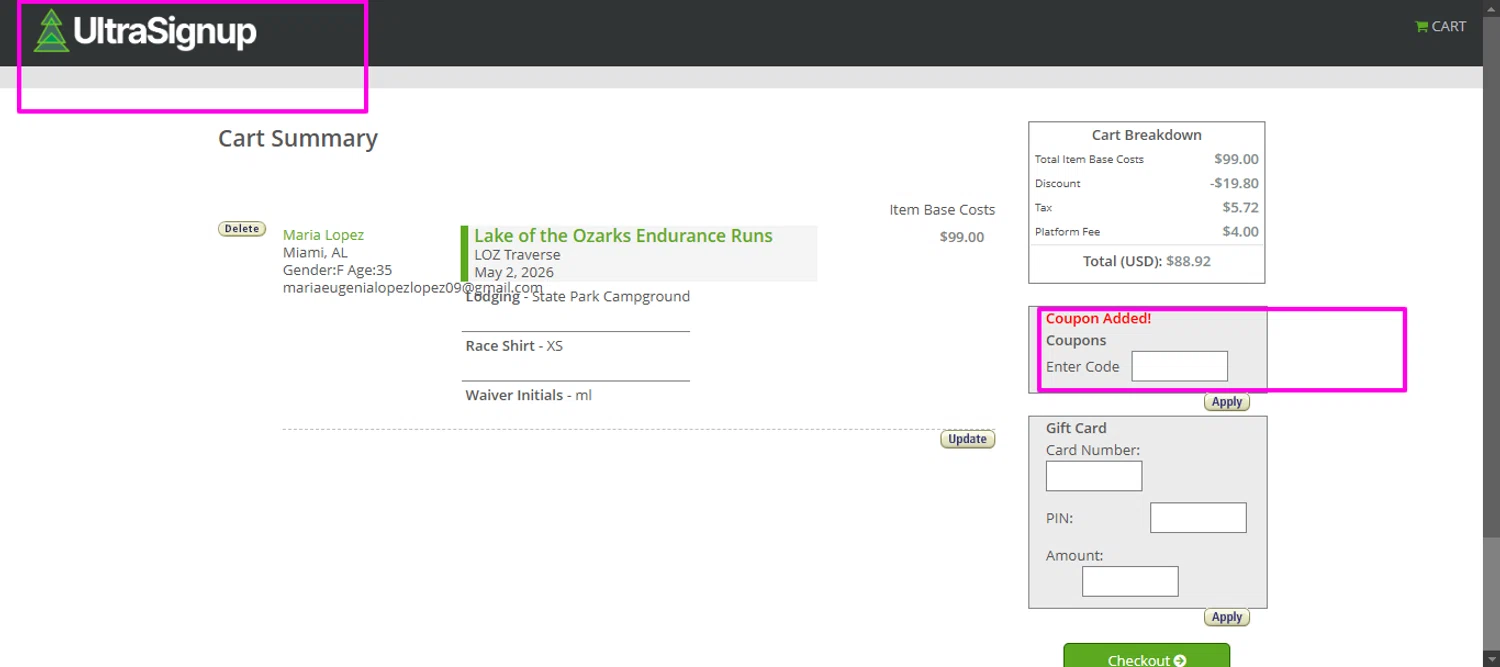Viewport: 1500px width, 667px height.
Task: Click the UltraSignup tree logo
Action: (x=145, y=32)
